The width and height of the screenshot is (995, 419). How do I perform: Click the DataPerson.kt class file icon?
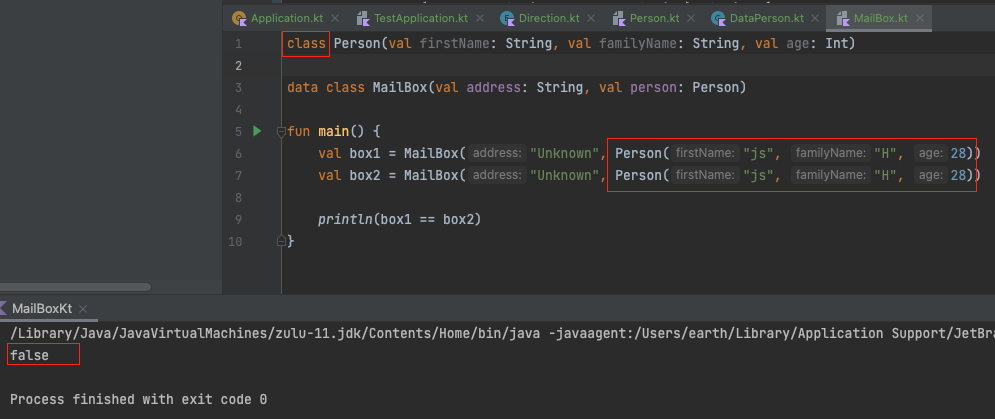point(718,18)
